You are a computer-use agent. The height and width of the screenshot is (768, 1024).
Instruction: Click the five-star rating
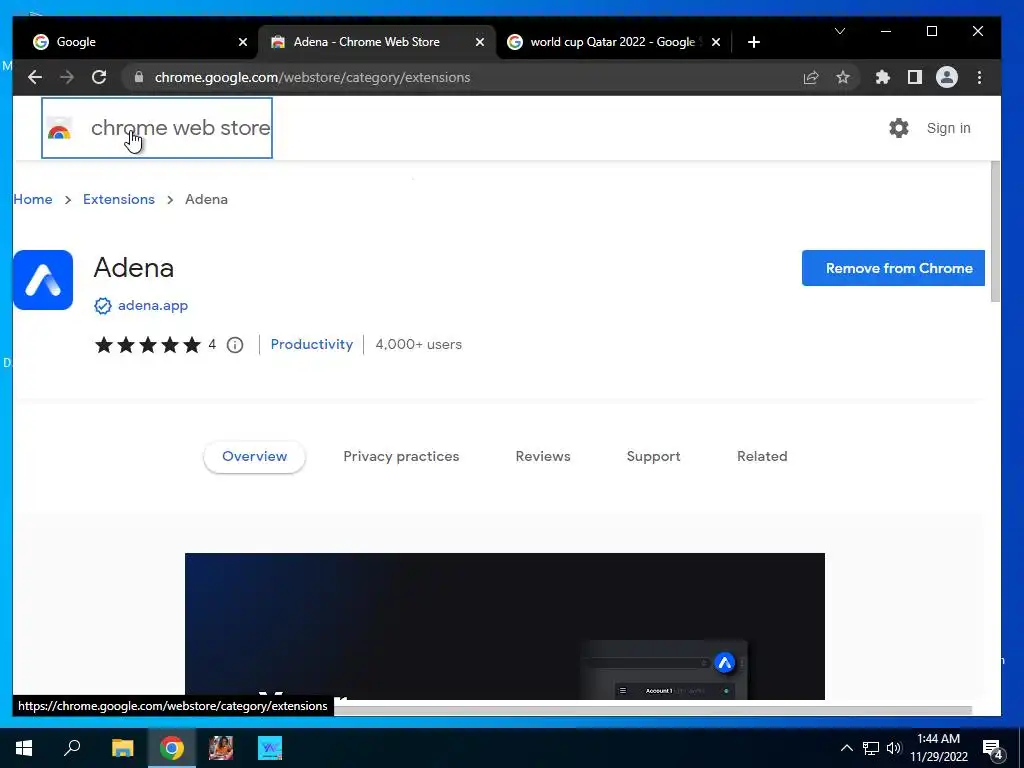[x=148, y=345]
